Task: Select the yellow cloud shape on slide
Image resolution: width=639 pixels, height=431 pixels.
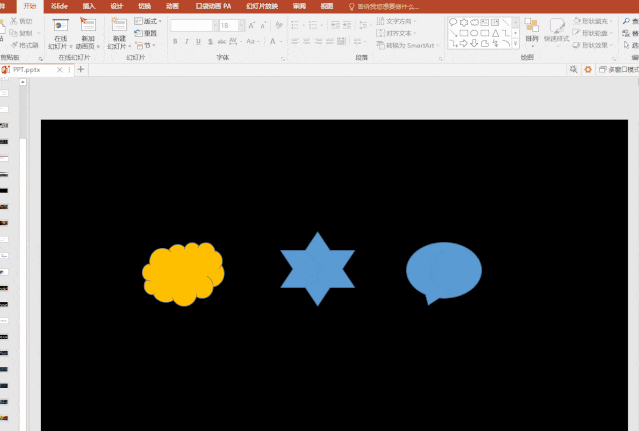Action: coord(183,274)
